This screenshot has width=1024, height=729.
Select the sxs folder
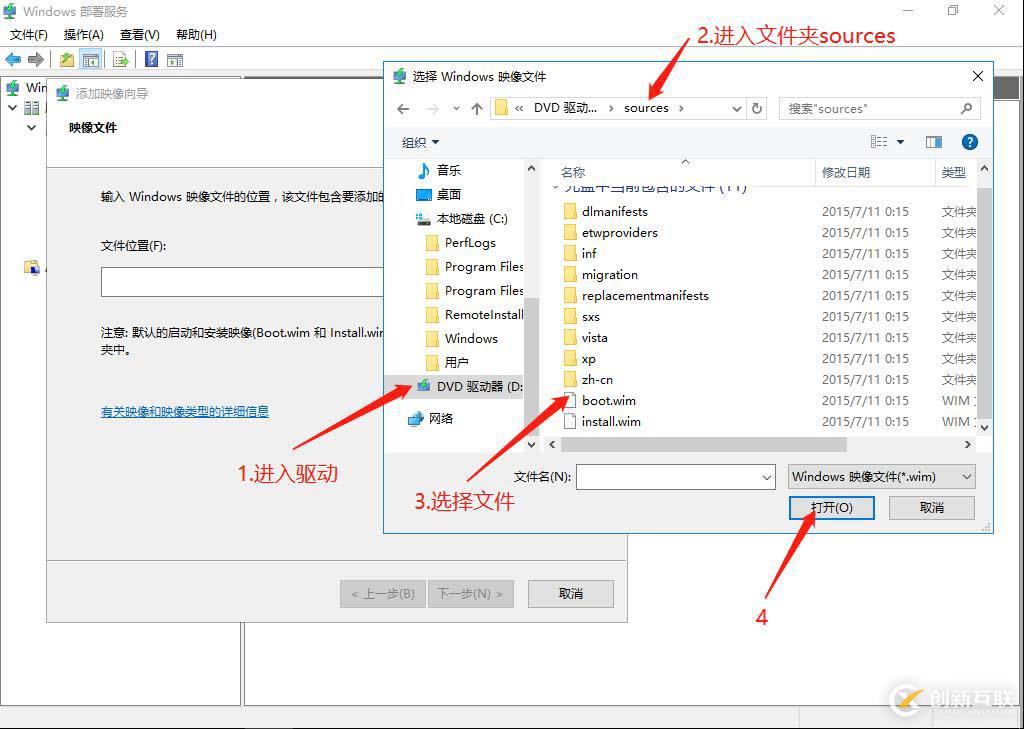582,317
